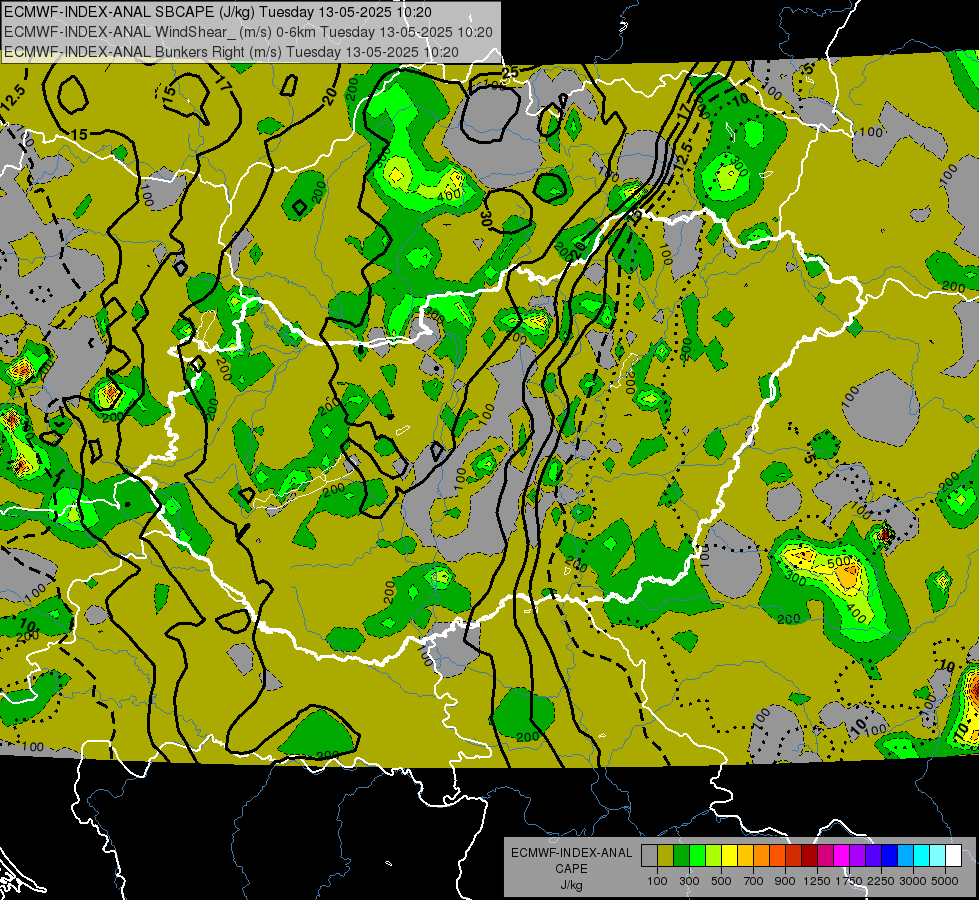This screenshot has height=900, width=979.
Task: Select the olive swatch in CAPE legend
Action: point(665,855)
